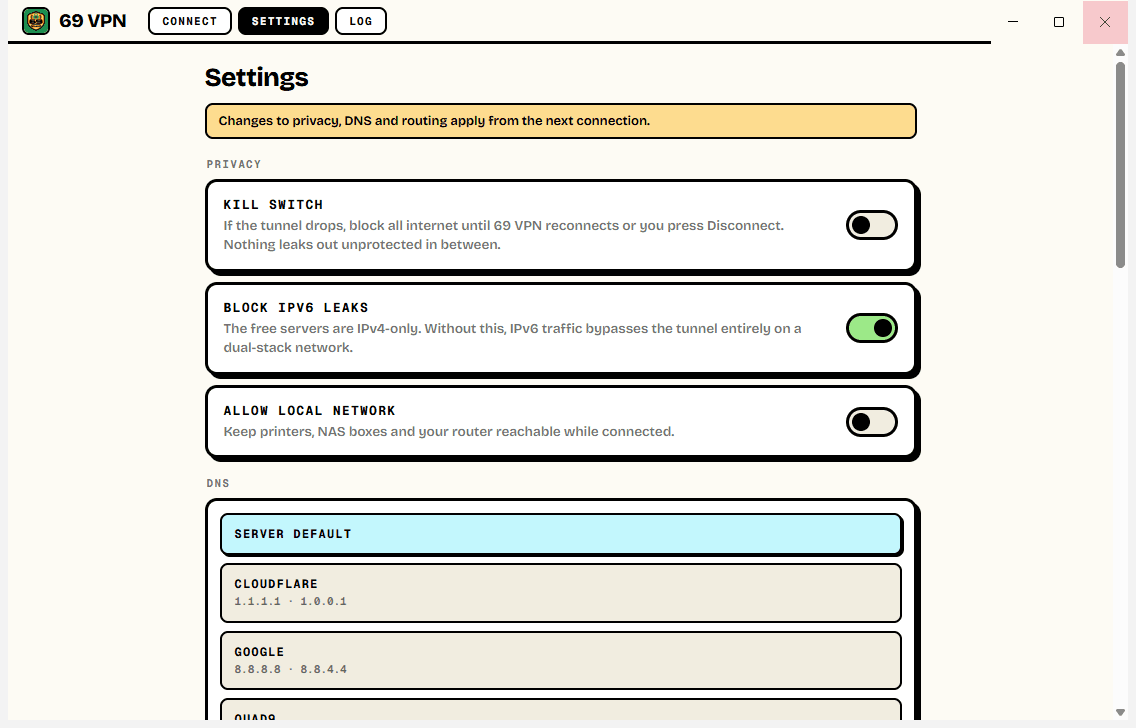Viewport: 1136px width, 728px height.
Task: Click the Block IPv6 Leaks title text
Action: coord(296,308)
